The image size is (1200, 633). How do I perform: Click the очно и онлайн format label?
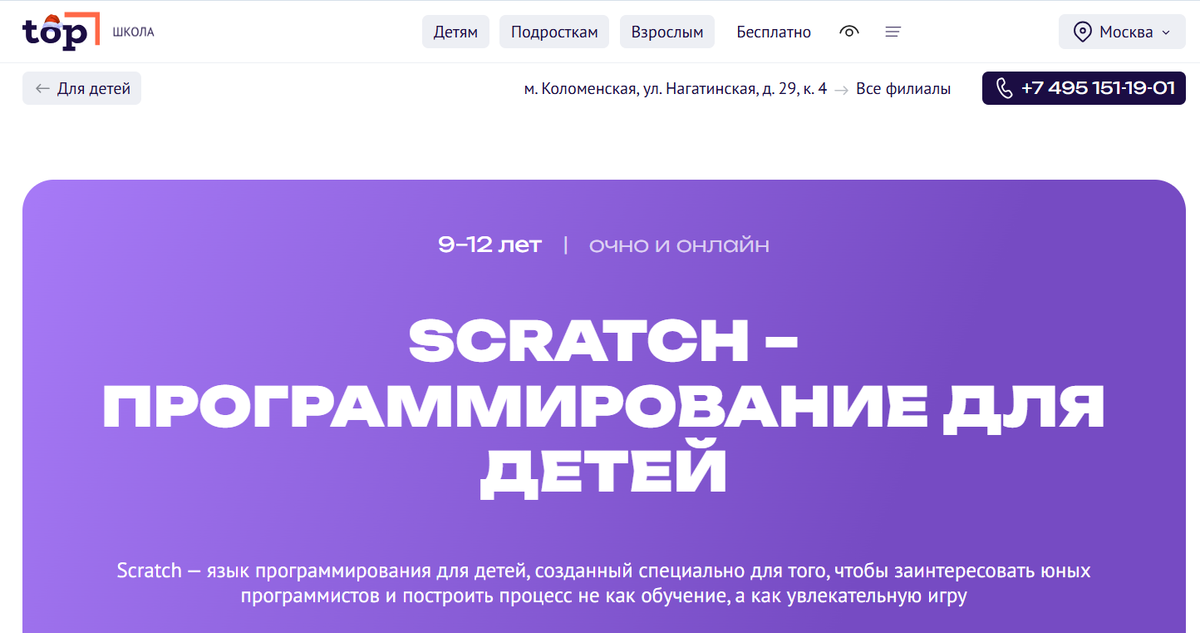coord(679,245)
